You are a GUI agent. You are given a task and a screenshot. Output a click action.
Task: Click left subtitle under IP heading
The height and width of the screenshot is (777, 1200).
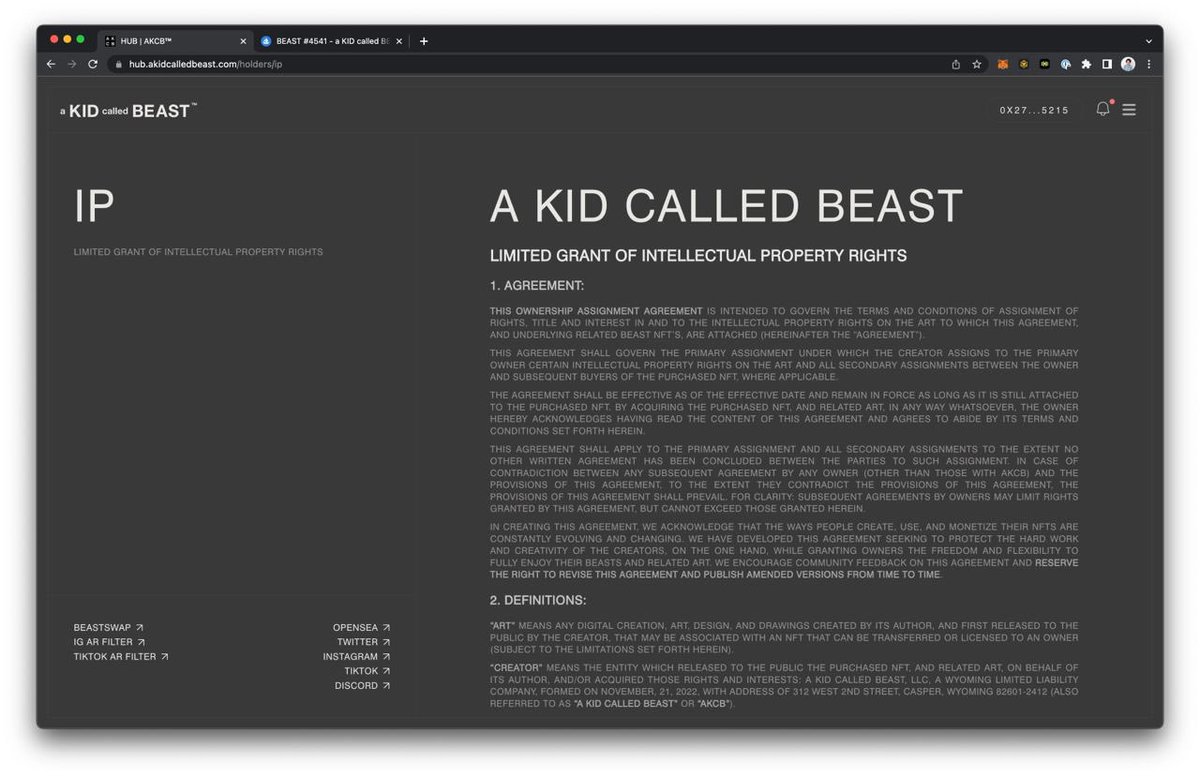point(198,252)
